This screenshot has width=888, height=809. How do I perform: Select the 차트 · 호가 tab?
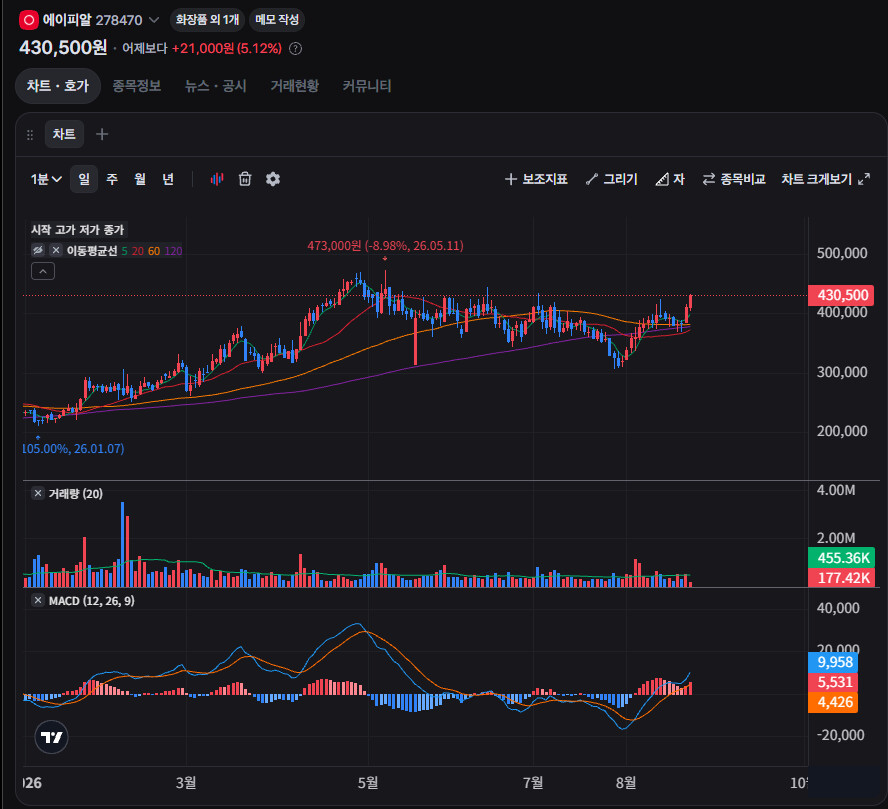58,86
